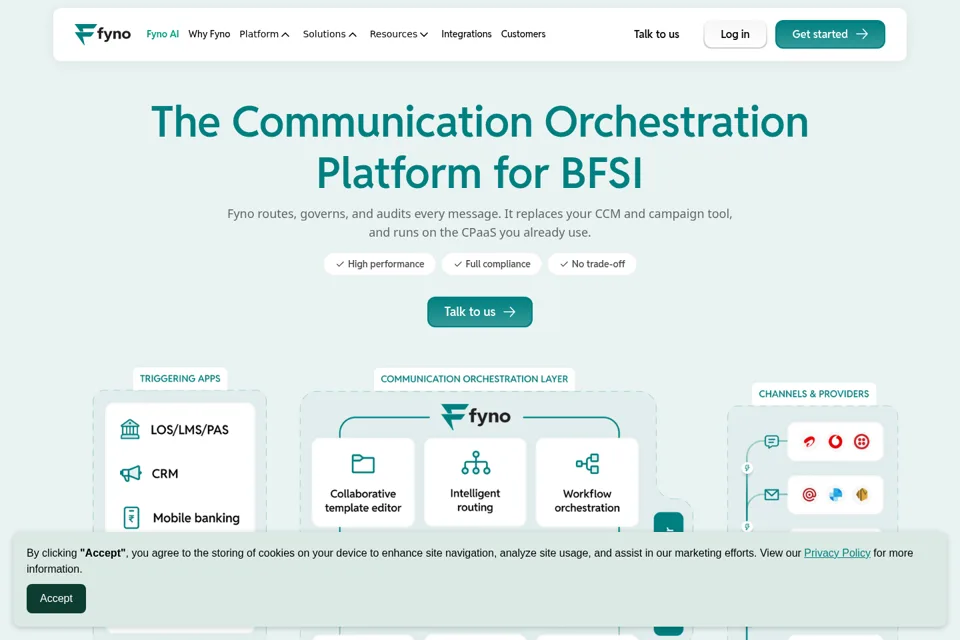Image resolution: width=960 pixels, height=640 pixels.
Task: Click the LOS/LMS/PAS text
Action: pos(190,430)
